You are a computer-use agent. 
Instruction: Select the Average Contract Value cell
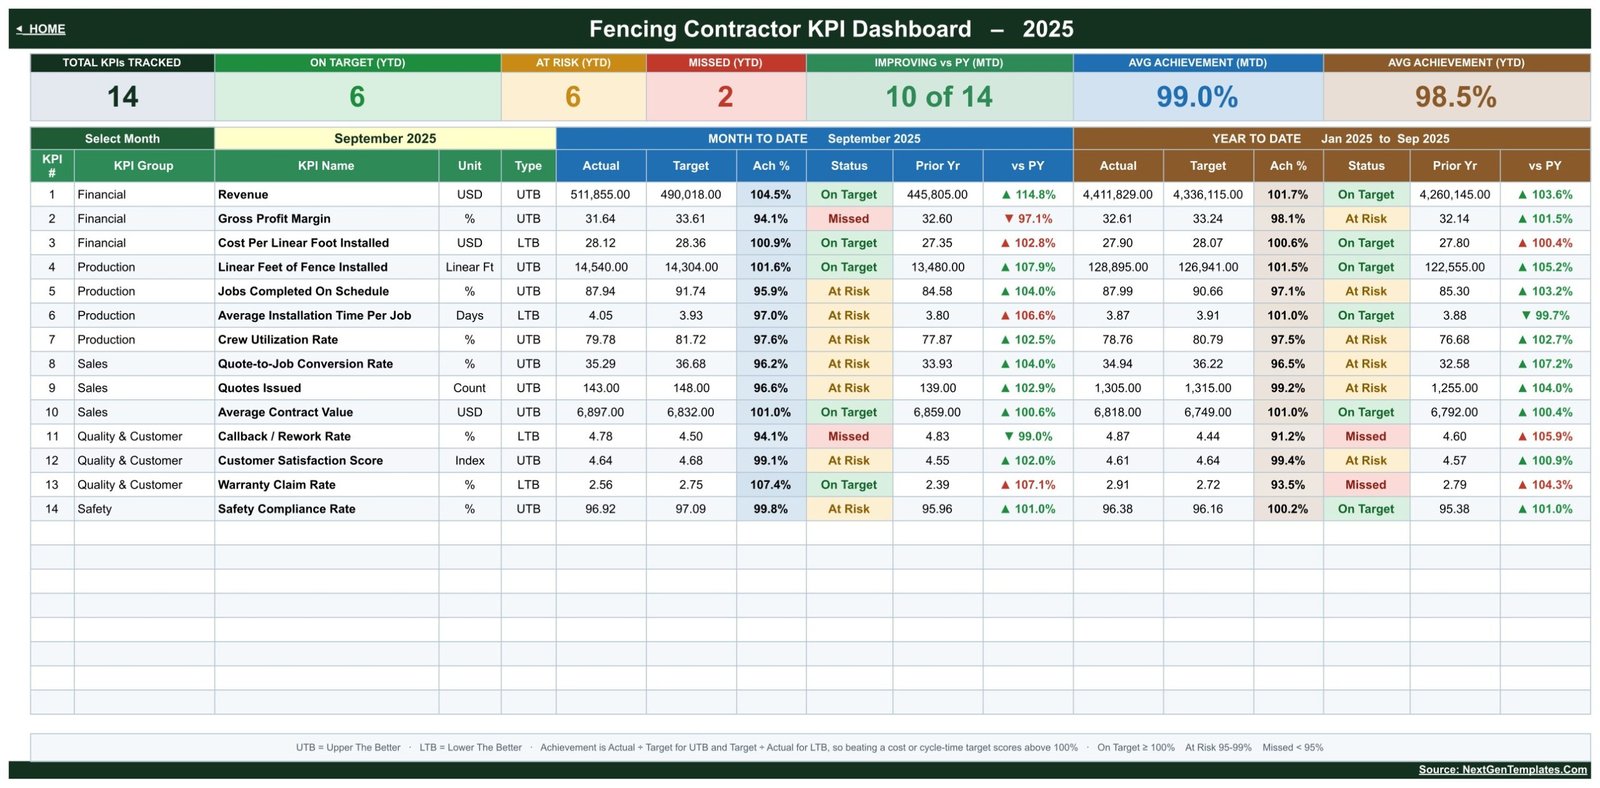326,412
